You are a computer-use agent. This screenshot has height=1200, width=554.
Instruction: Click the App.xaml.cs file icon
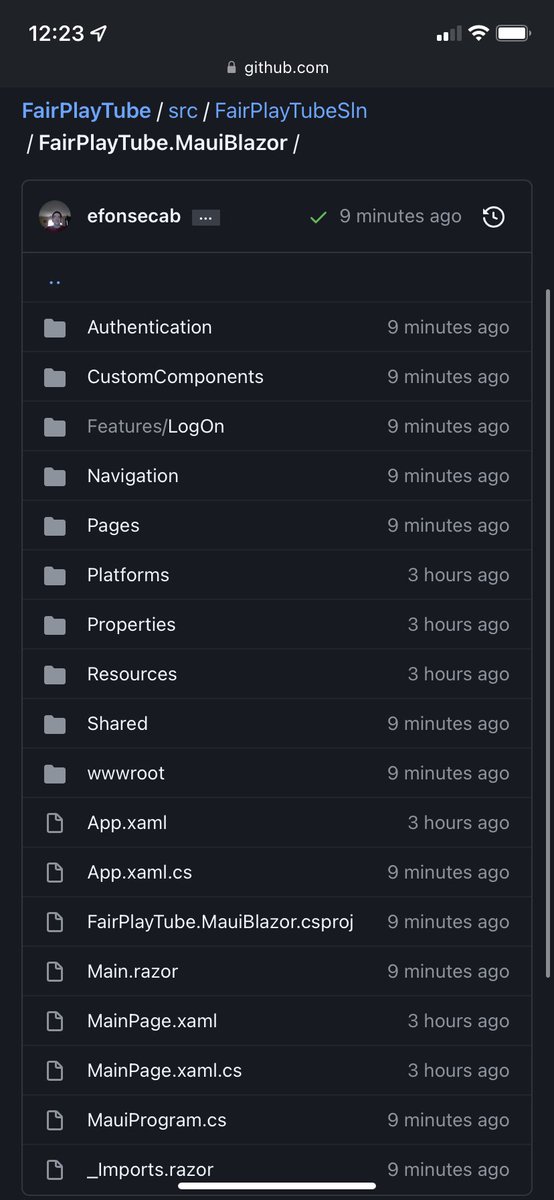(55, 872)
